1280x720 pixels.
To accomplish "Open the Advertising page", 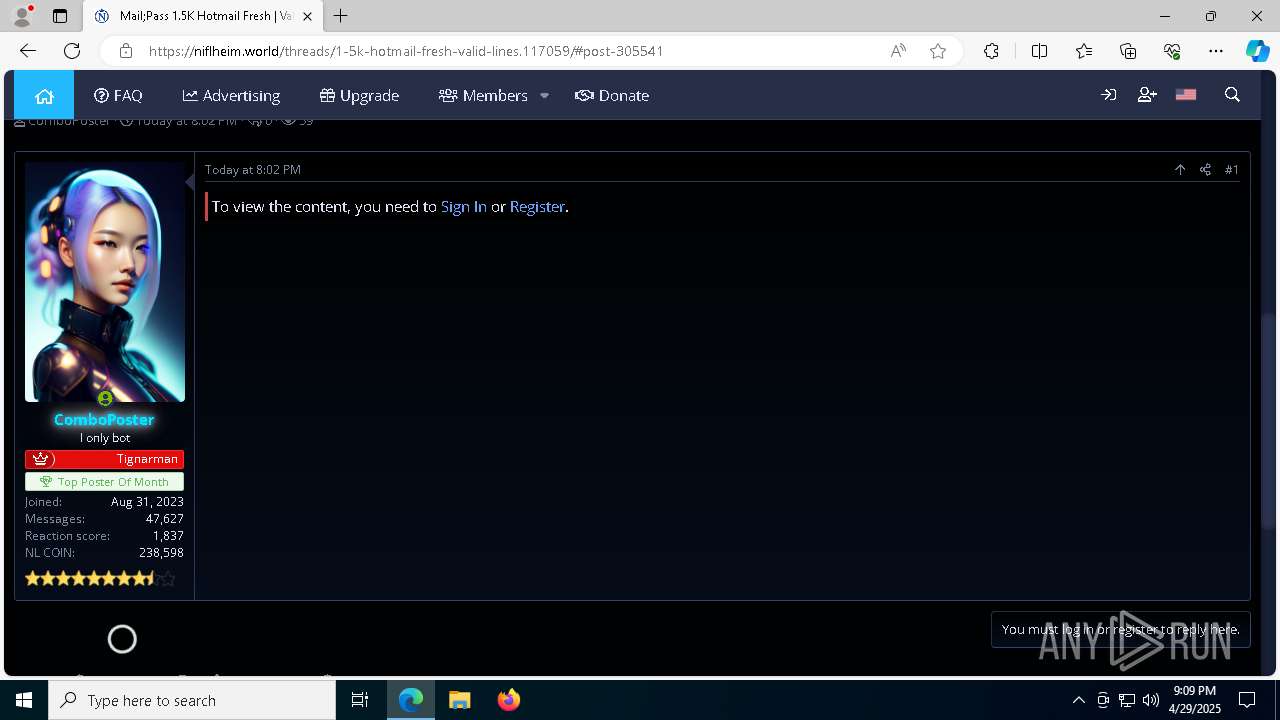I will point(231,95).
